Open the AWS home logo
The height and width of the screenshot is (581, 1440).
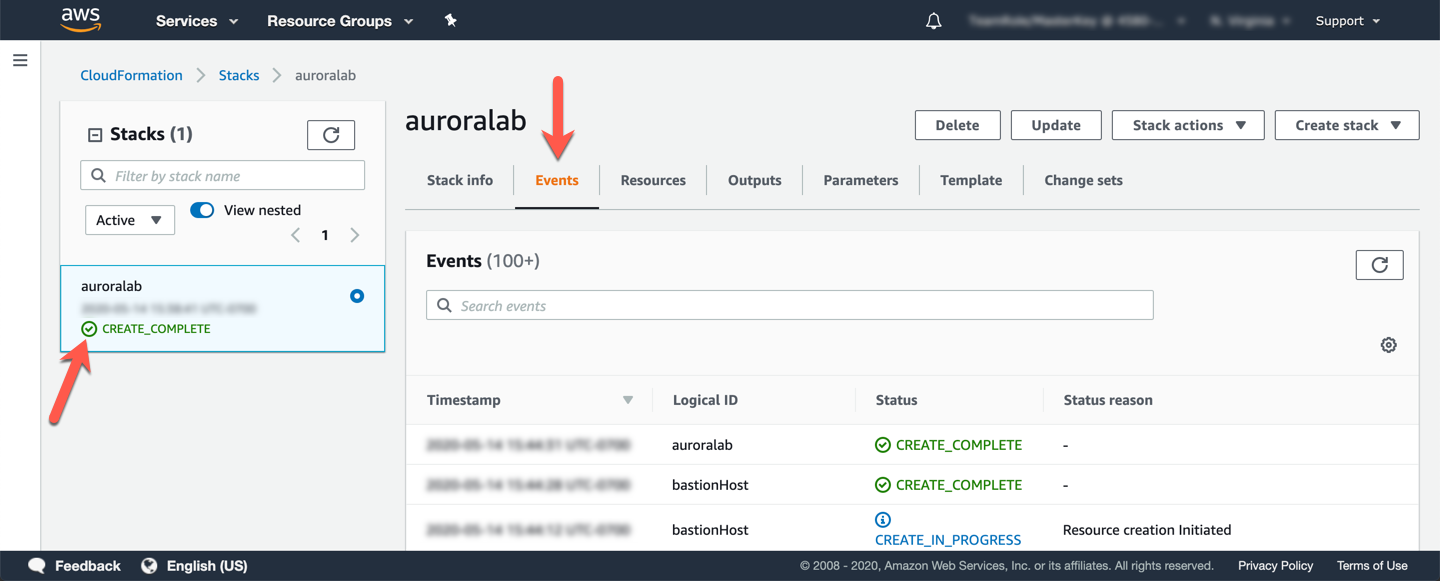pyautogui.click(x=81, y=20)
